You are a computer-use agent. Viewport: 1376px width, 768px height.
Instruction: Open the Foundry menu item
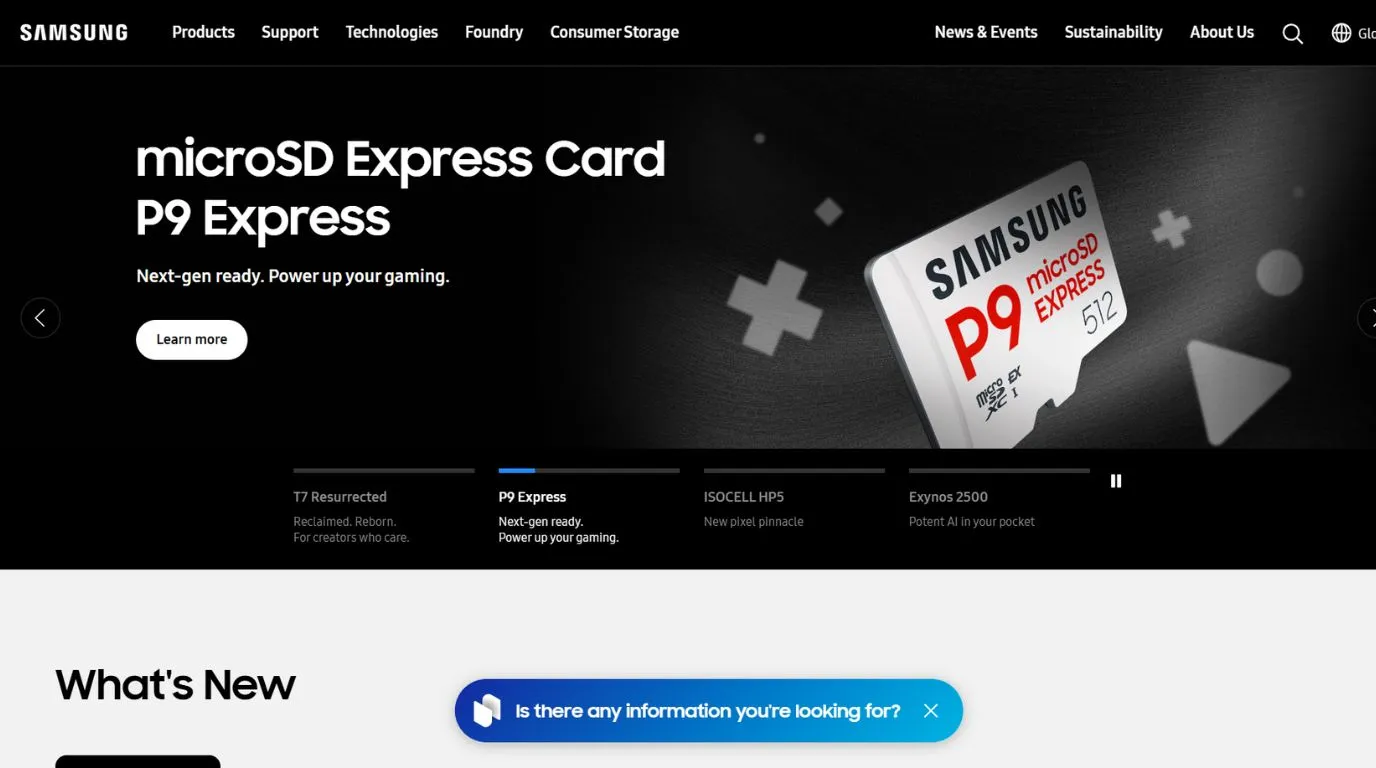pyautogui.click(x=494, y=32)
